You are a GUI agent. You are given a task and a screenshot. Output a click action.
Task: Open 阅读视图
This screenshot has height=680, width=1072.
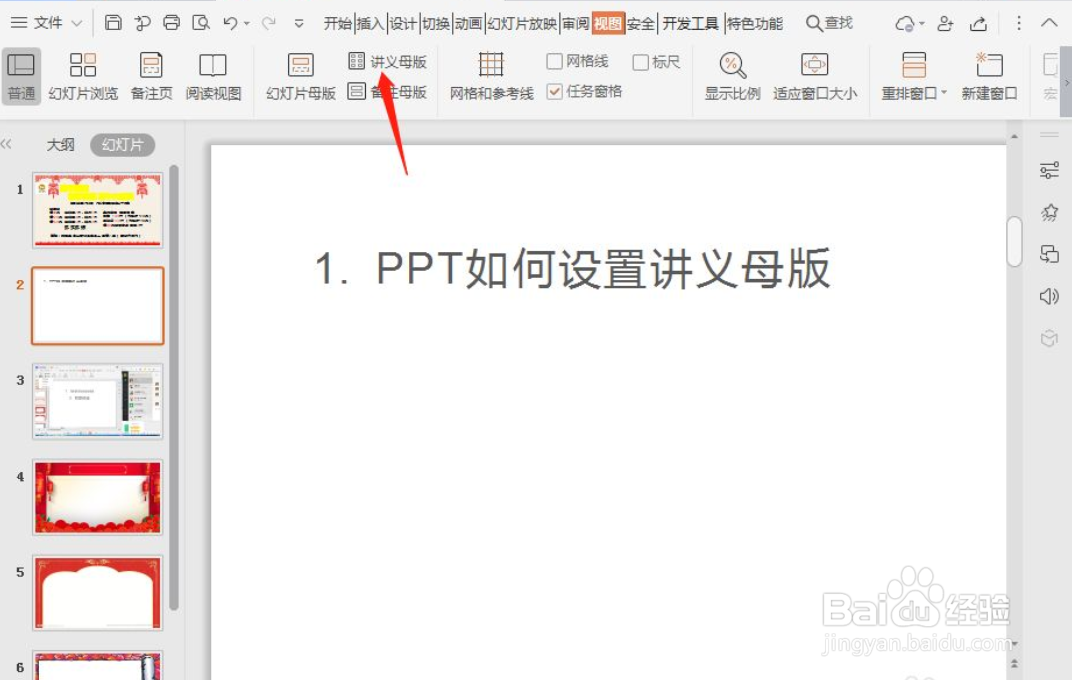213,76
